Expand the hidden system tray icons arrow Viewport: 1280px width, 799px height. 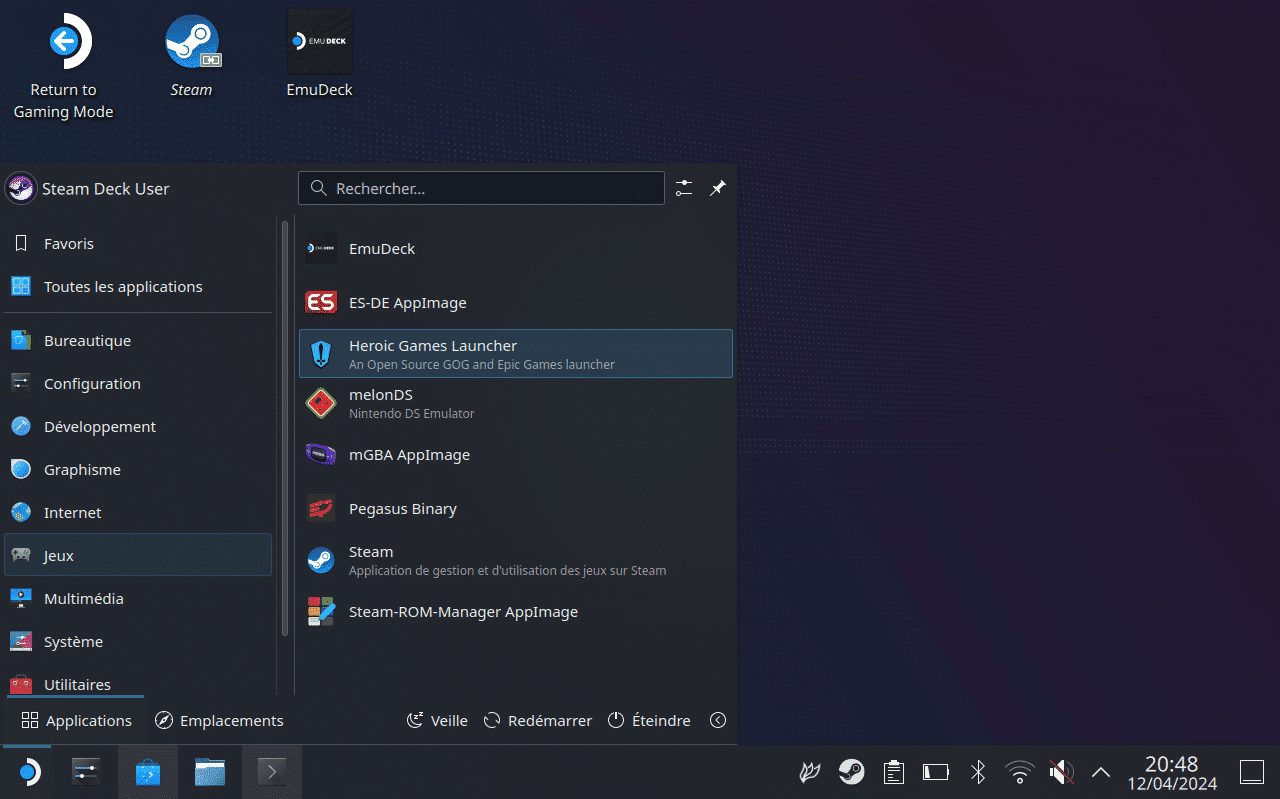(1101, 772)
